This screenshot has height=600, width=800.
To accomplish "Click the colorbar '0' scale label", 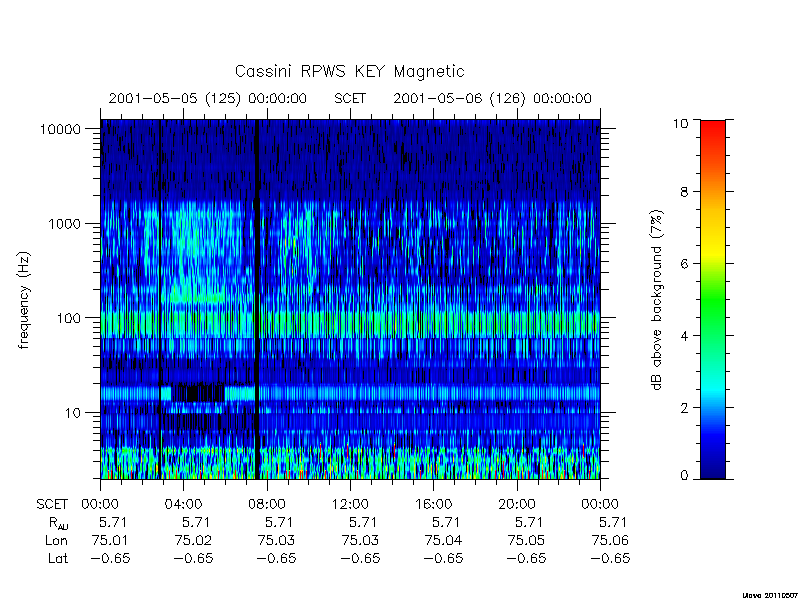I will click(684, 476).
